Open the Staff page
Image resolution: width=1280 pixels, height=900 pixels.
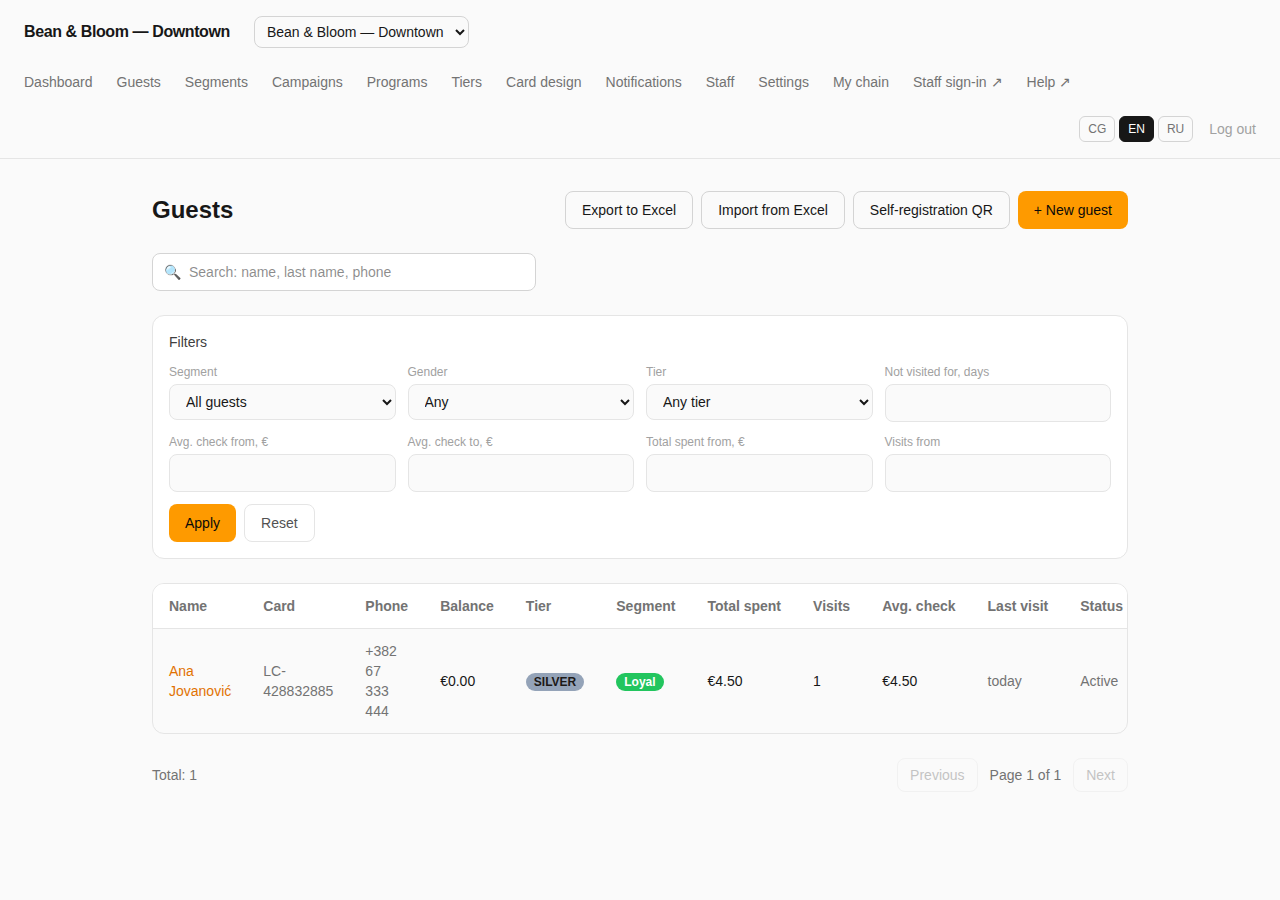(x=720, y=82)
